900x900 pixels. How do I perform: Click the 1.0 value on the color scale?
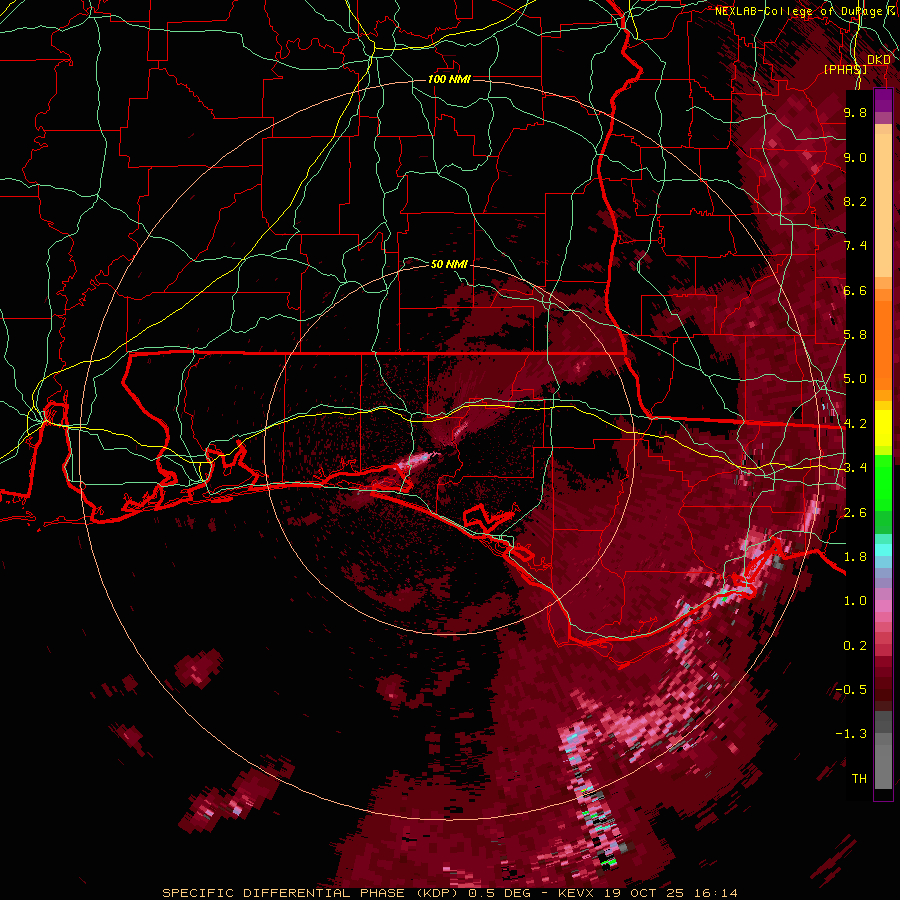click(855, 601)
